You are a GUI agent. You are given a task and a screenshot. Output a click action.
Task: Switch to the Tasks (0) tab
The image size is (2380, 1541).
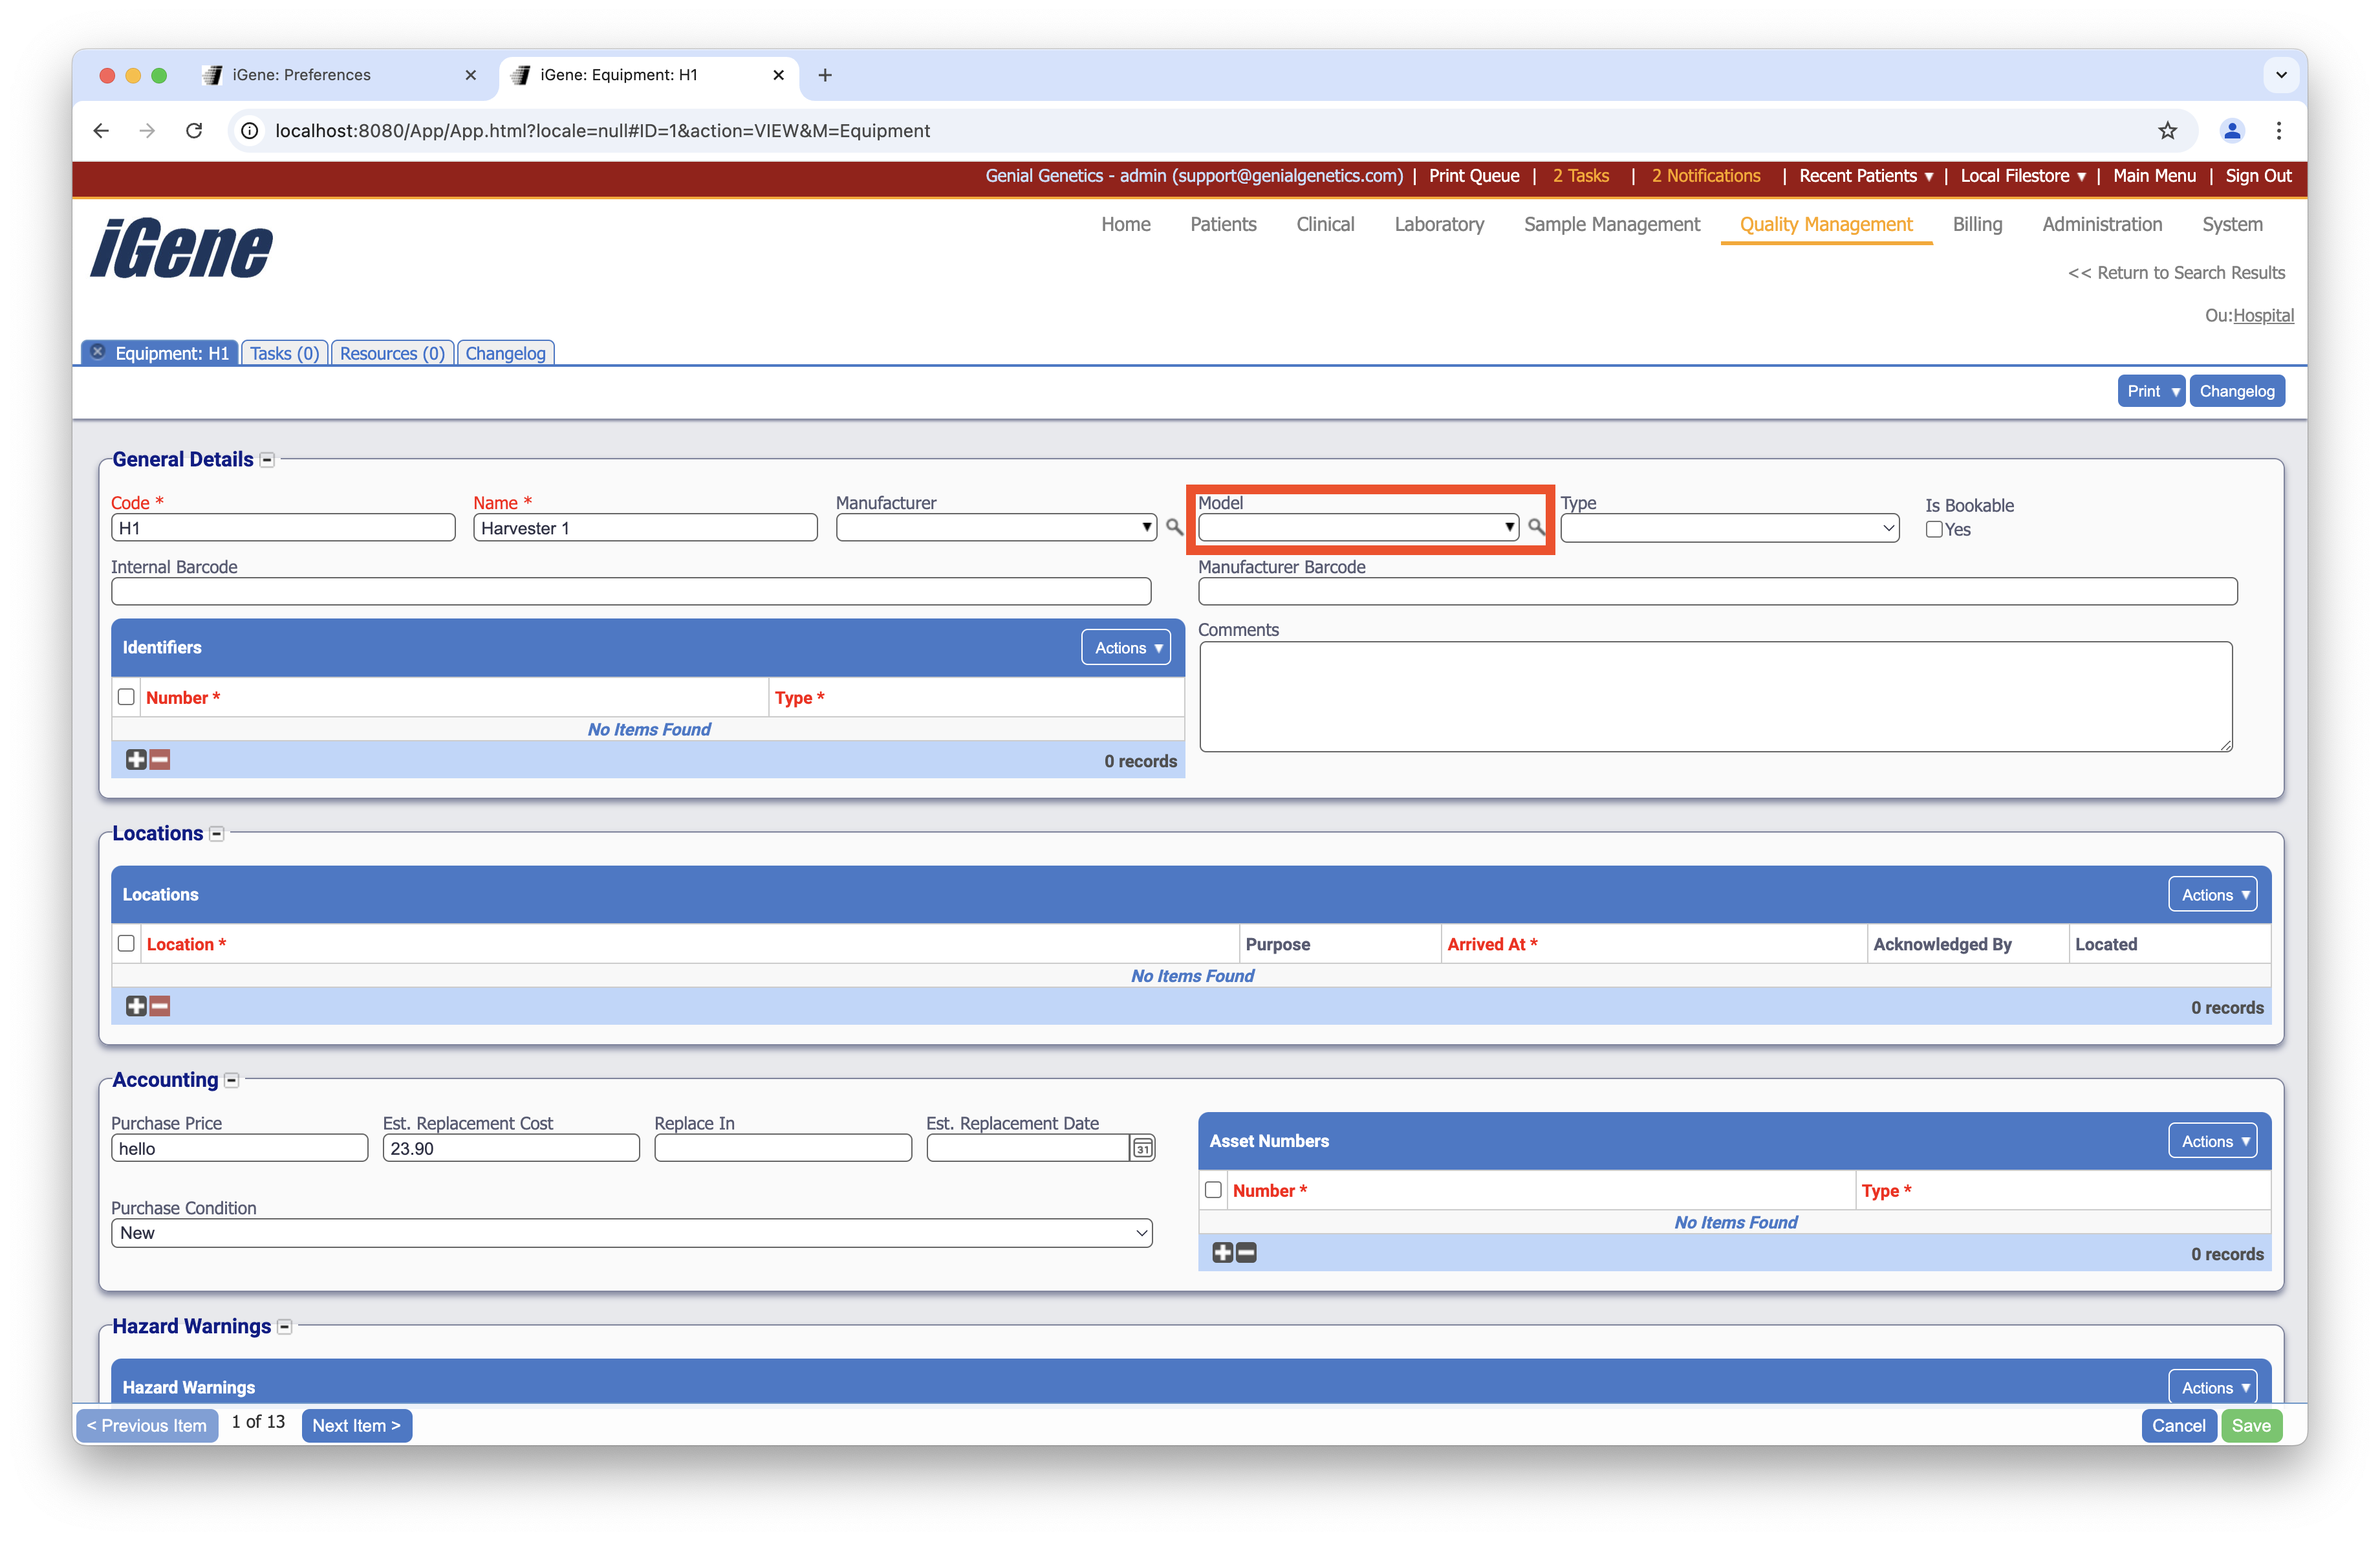click(x=284, y=353)
